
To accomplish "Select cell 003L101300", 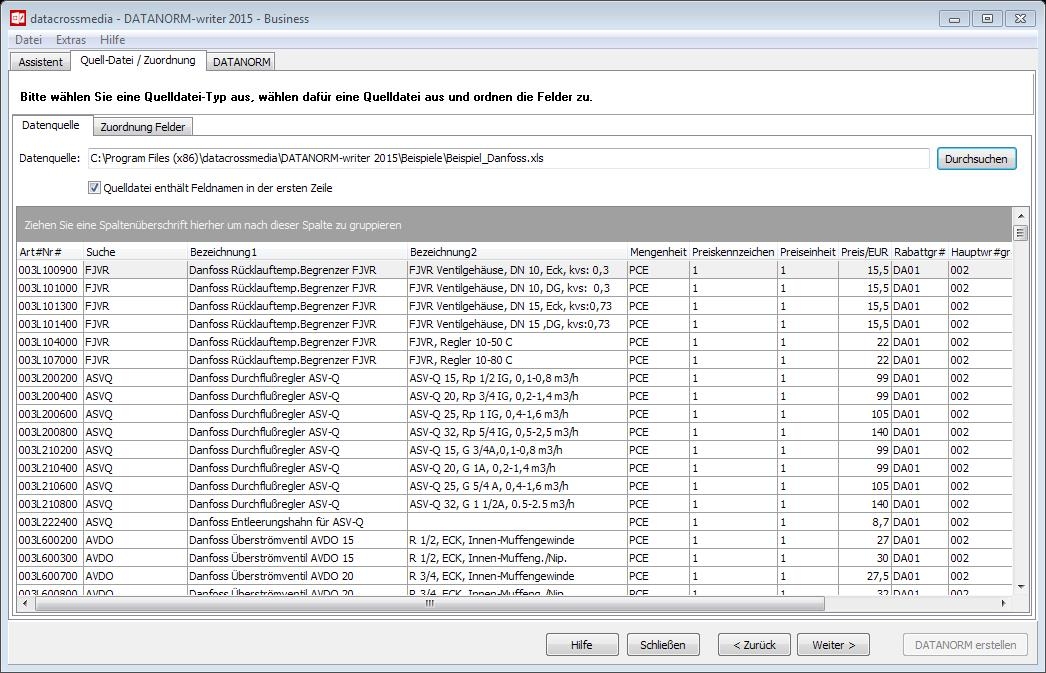I will [x=48, y=306].
